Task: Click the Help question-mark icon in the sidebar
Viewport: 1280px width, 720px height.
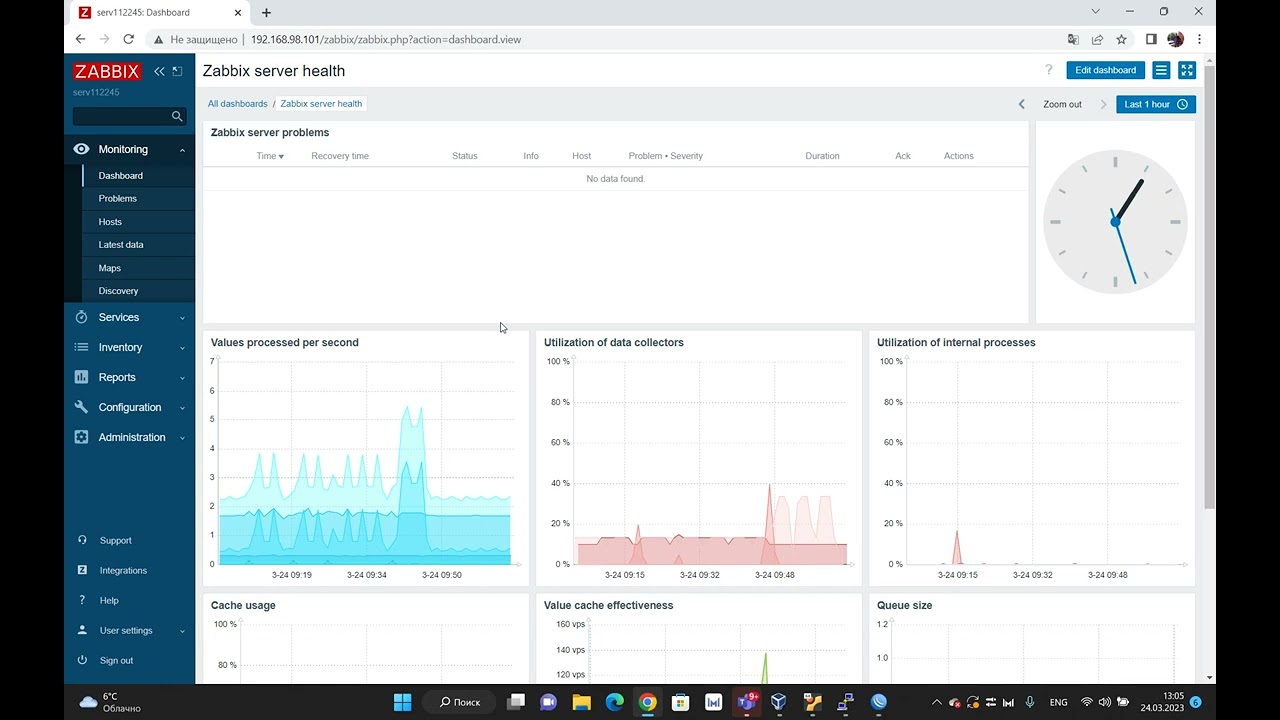Action: click(x=82, y=600)
